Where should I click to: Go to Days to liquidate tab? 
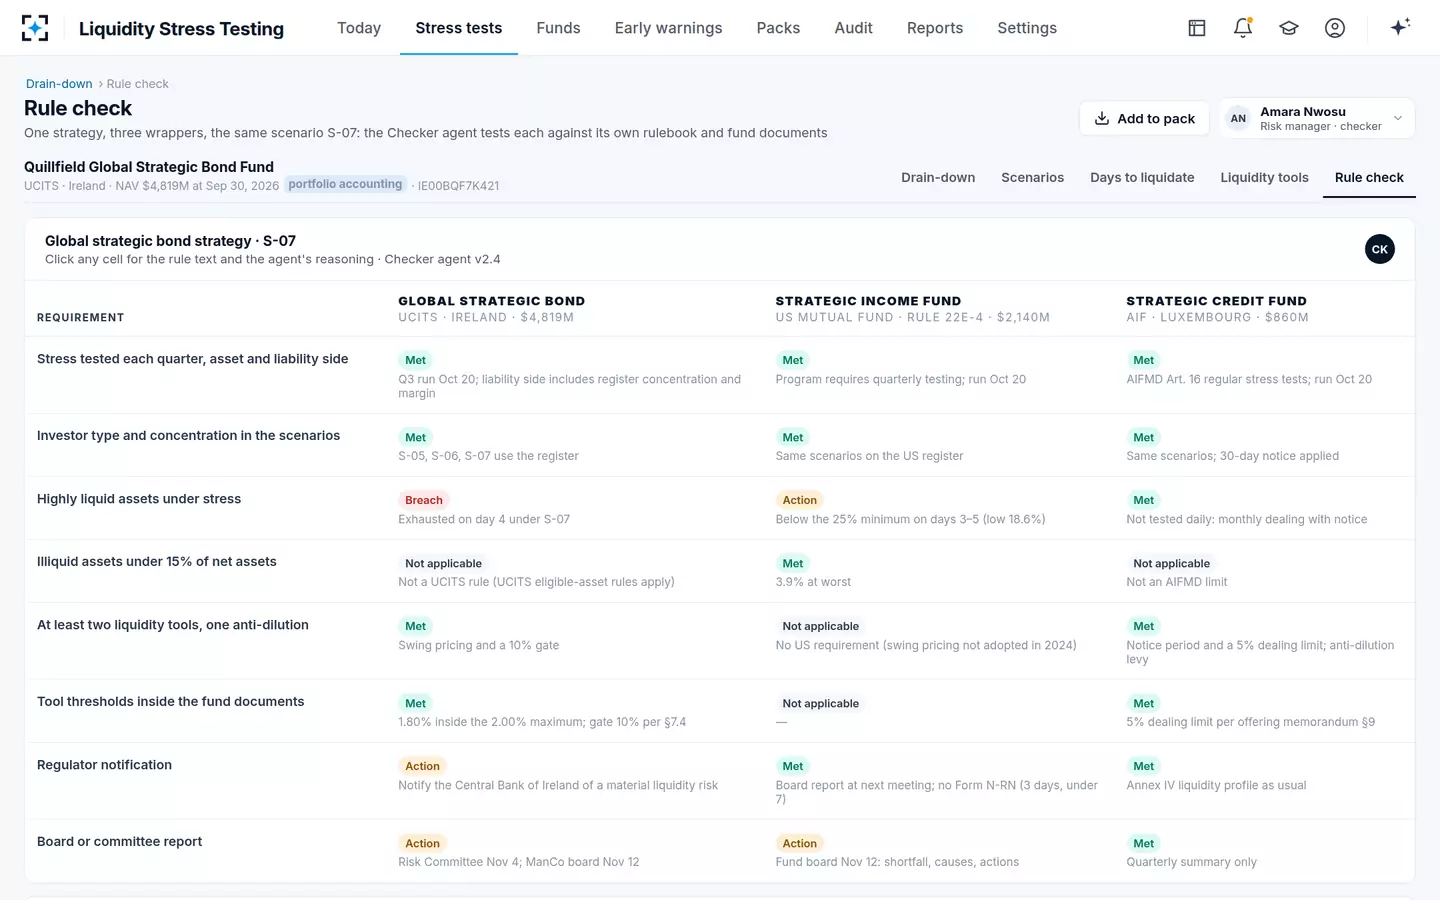click(x=1142, y=177)
